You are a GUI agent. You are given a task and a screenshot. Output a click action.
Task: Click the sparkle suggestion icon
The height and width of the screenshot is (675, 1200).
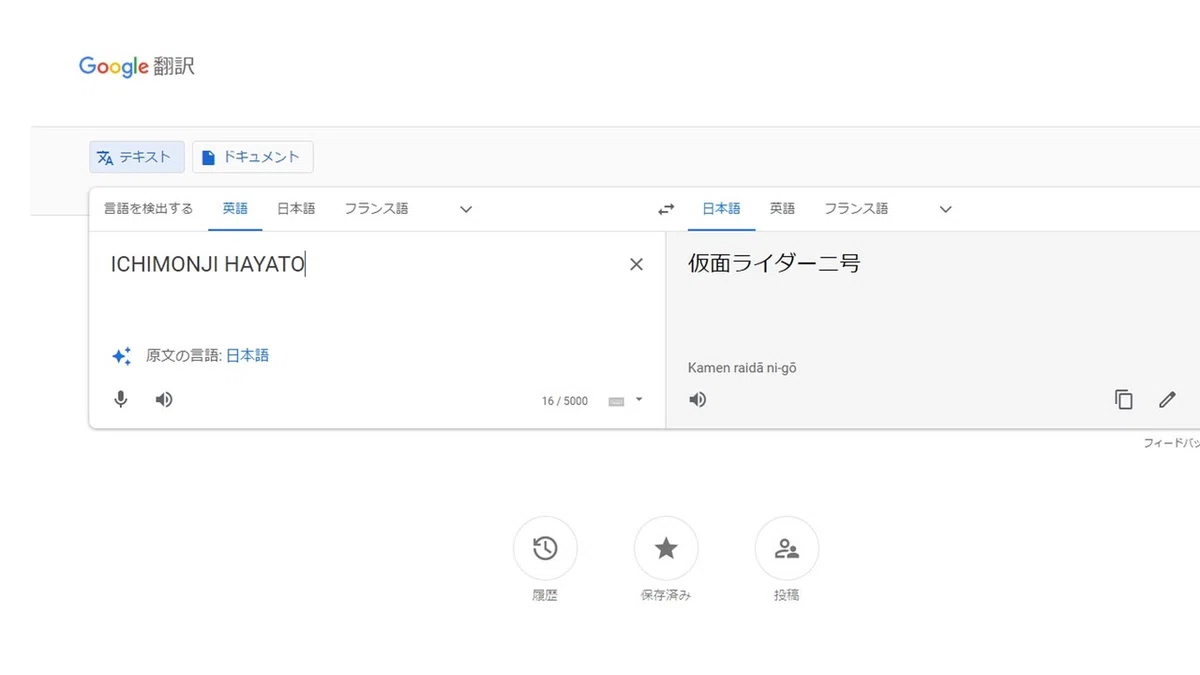pos(121,356)
